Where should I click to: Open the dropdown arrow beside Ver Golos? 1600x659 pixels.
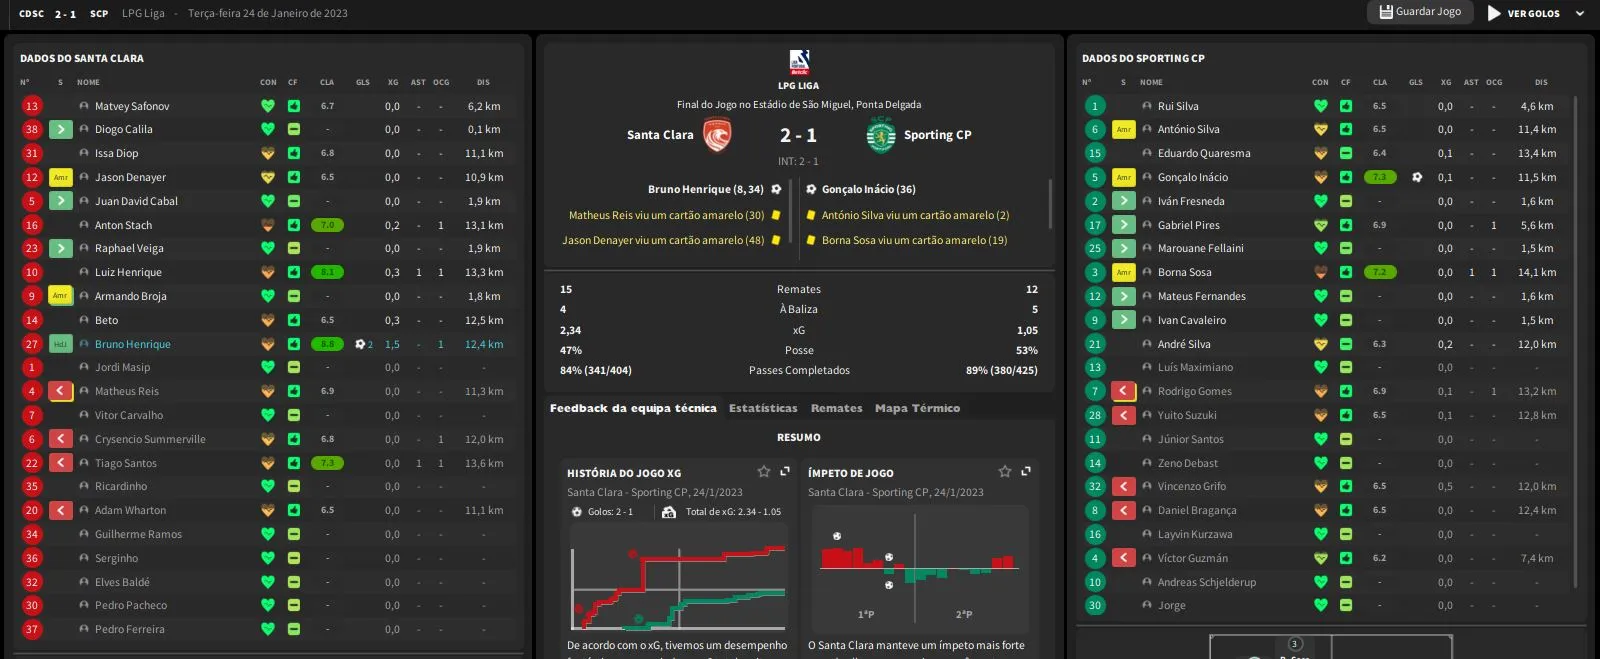[x=1580, y=13]
